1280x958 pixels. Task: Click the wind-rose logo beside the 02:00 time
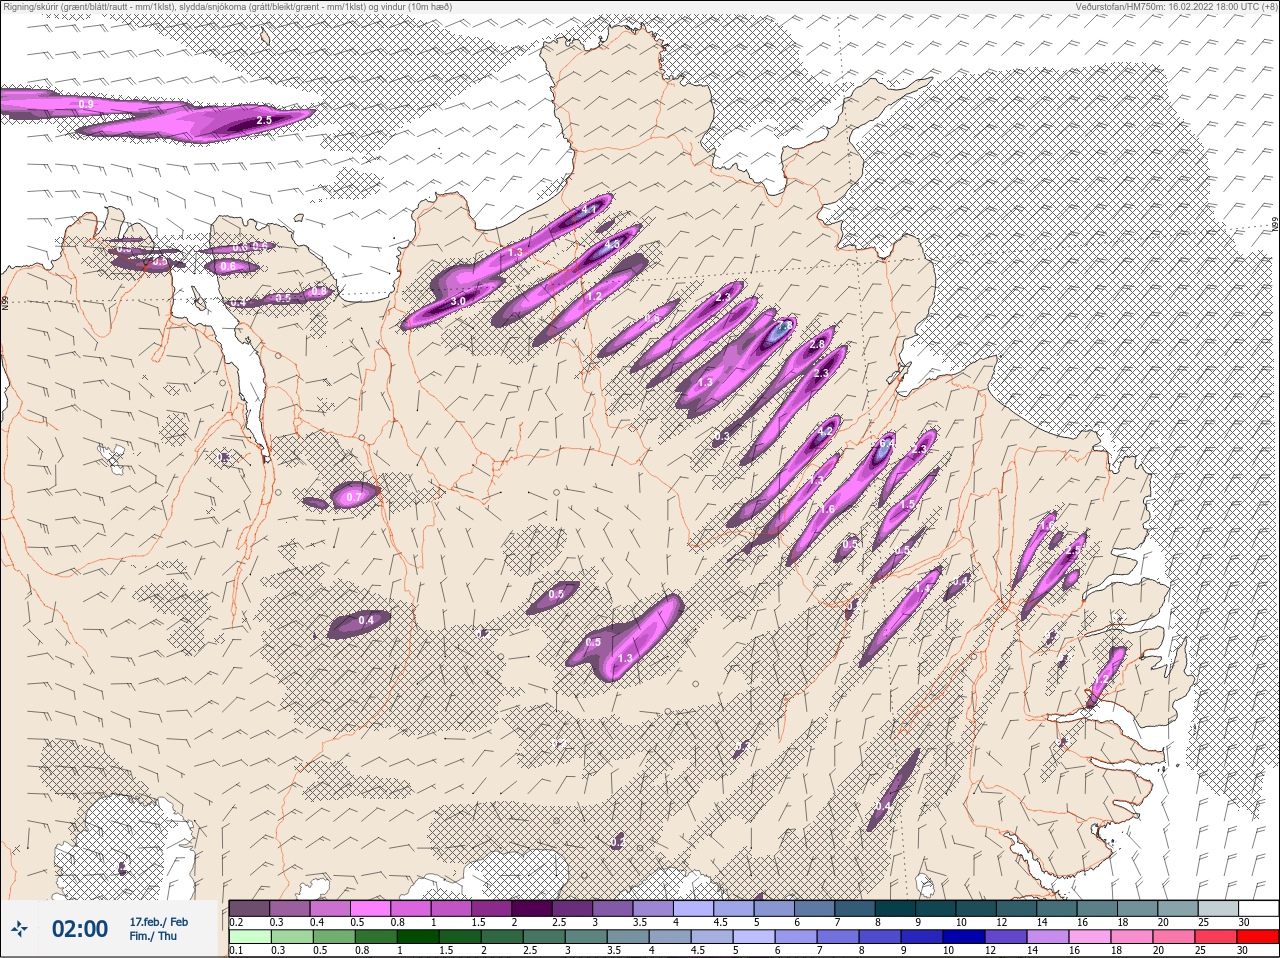pos(20,930)
